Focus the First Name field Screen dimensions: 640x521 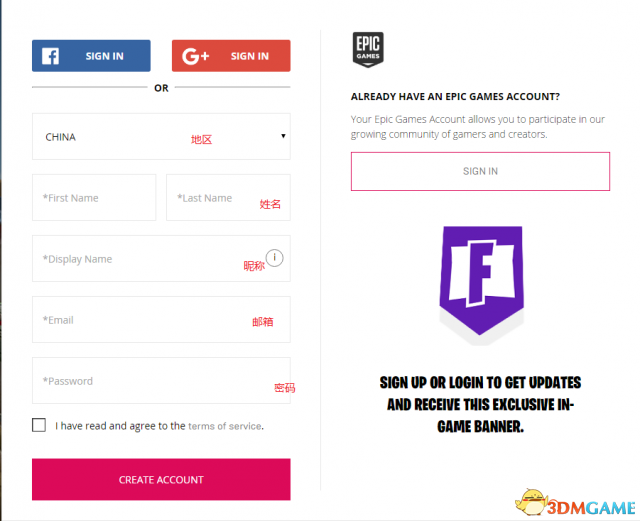(x=94, y=198)
